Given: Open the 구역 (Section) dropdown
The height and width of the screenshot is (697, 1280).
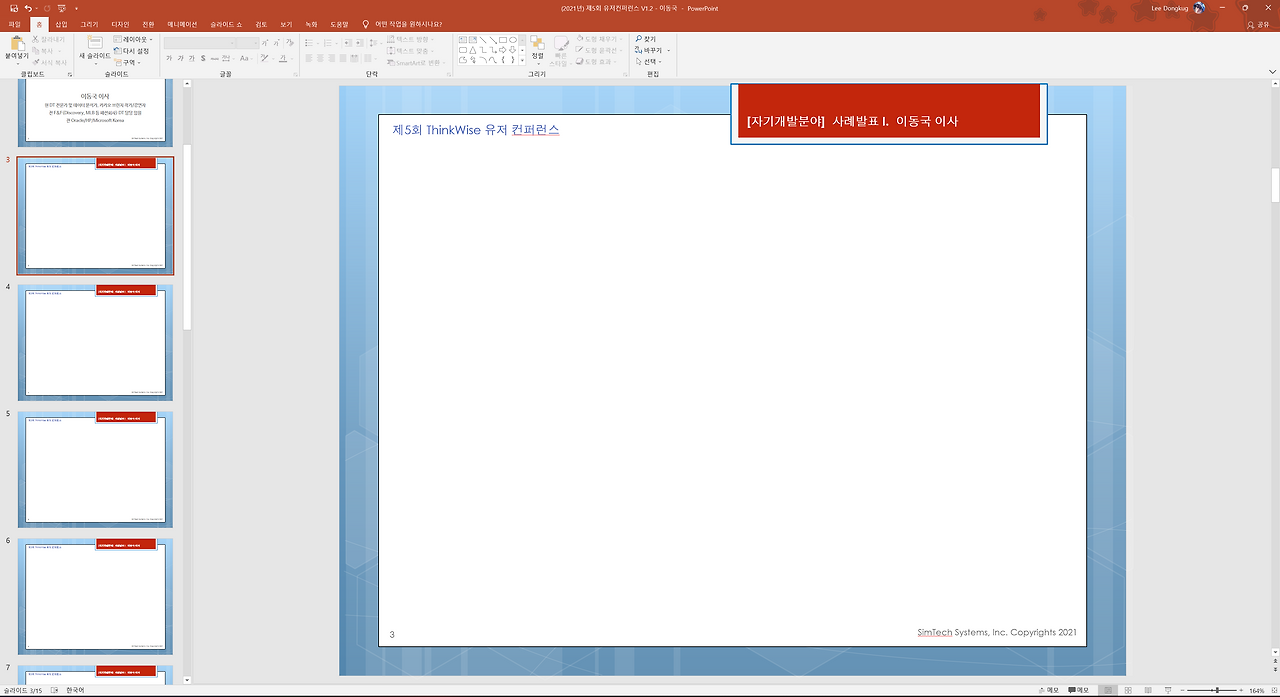Looking at the screenshot, I should (128, 62).
